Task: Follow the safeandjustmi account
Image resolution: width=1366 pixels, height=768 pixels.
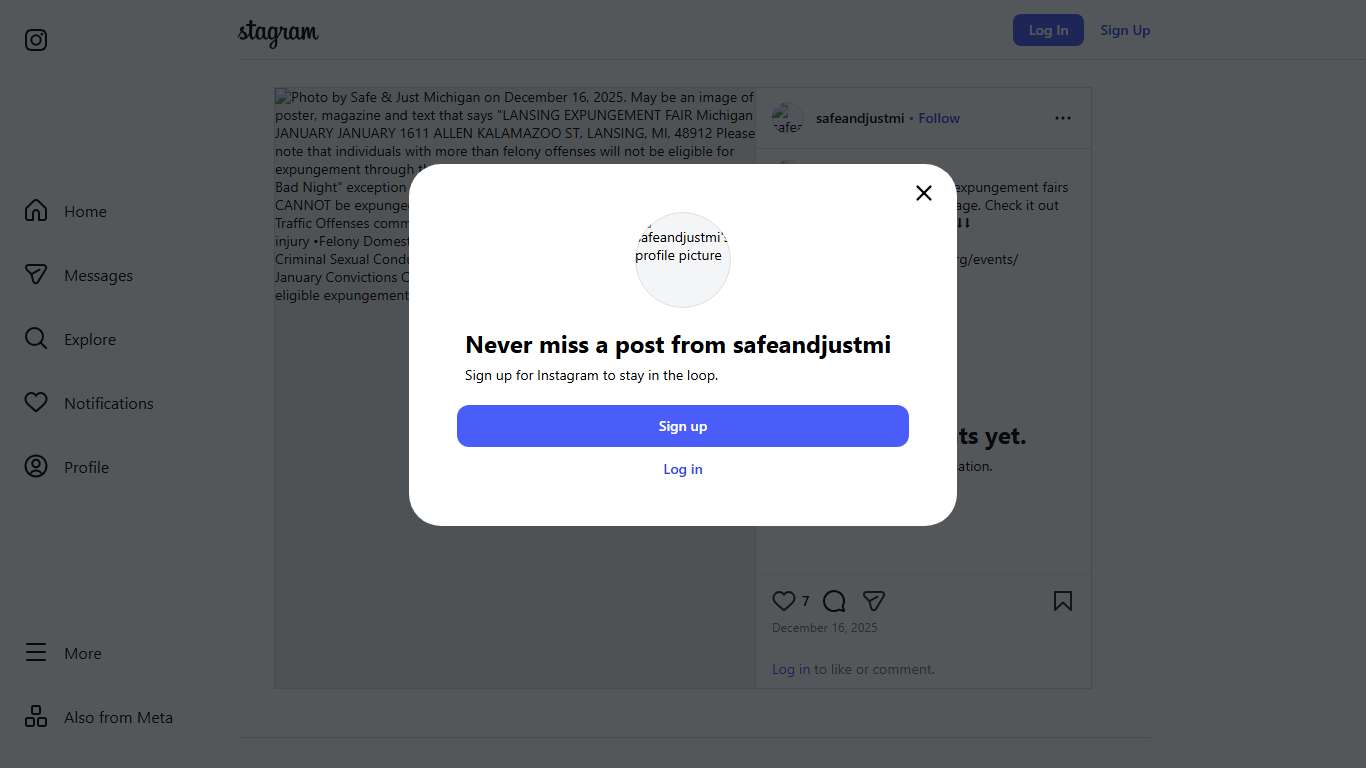Action: pos(939,118)
